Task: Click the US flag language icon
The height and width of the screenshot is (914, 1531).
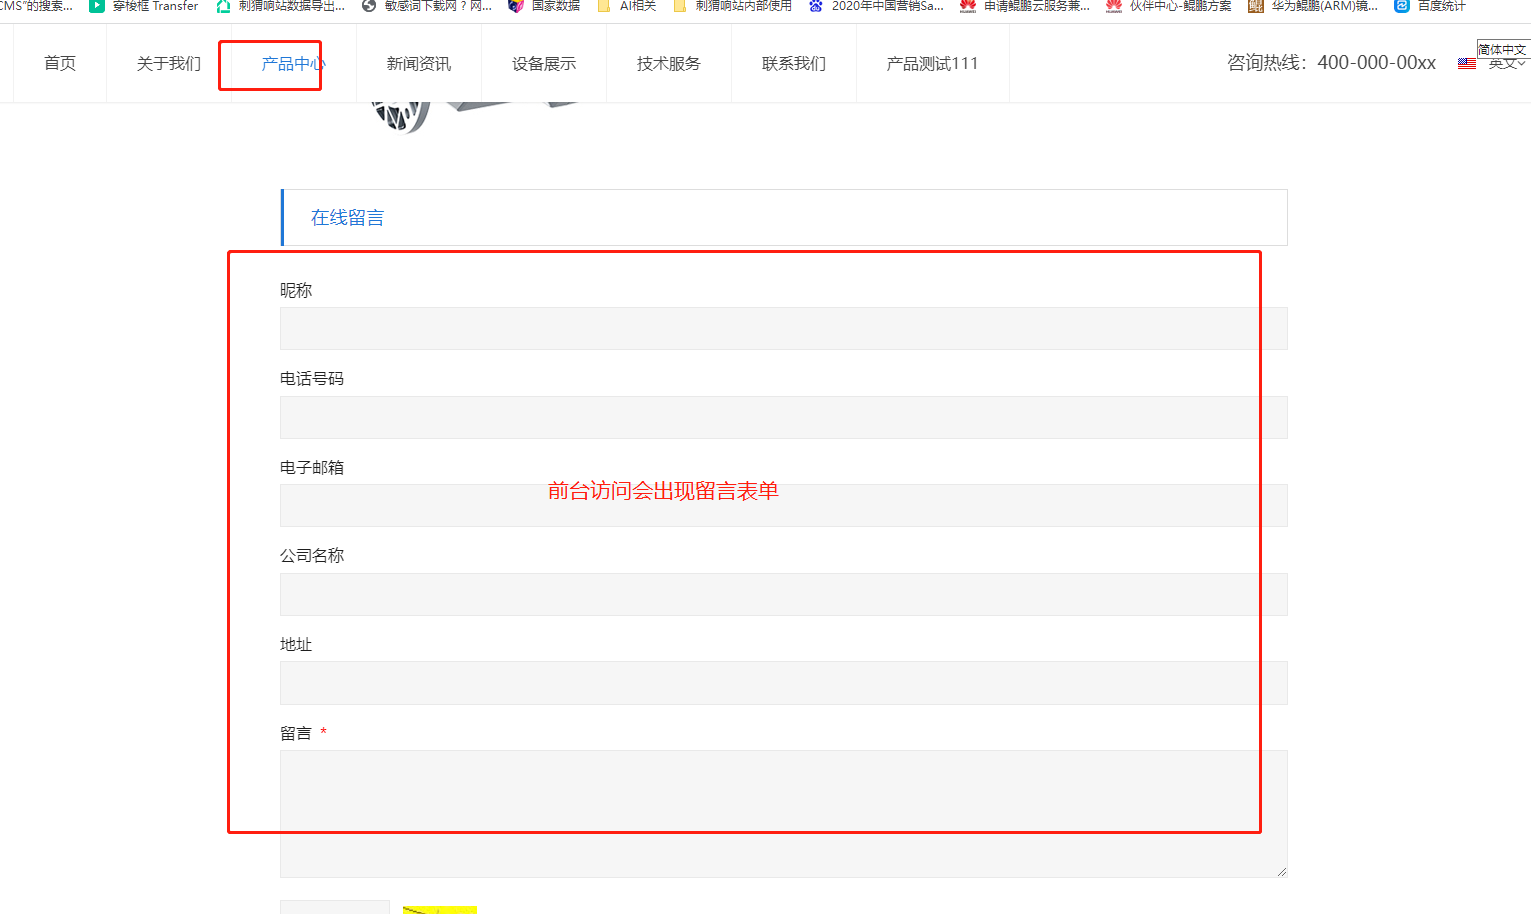Action: [x=1467, y=64]
